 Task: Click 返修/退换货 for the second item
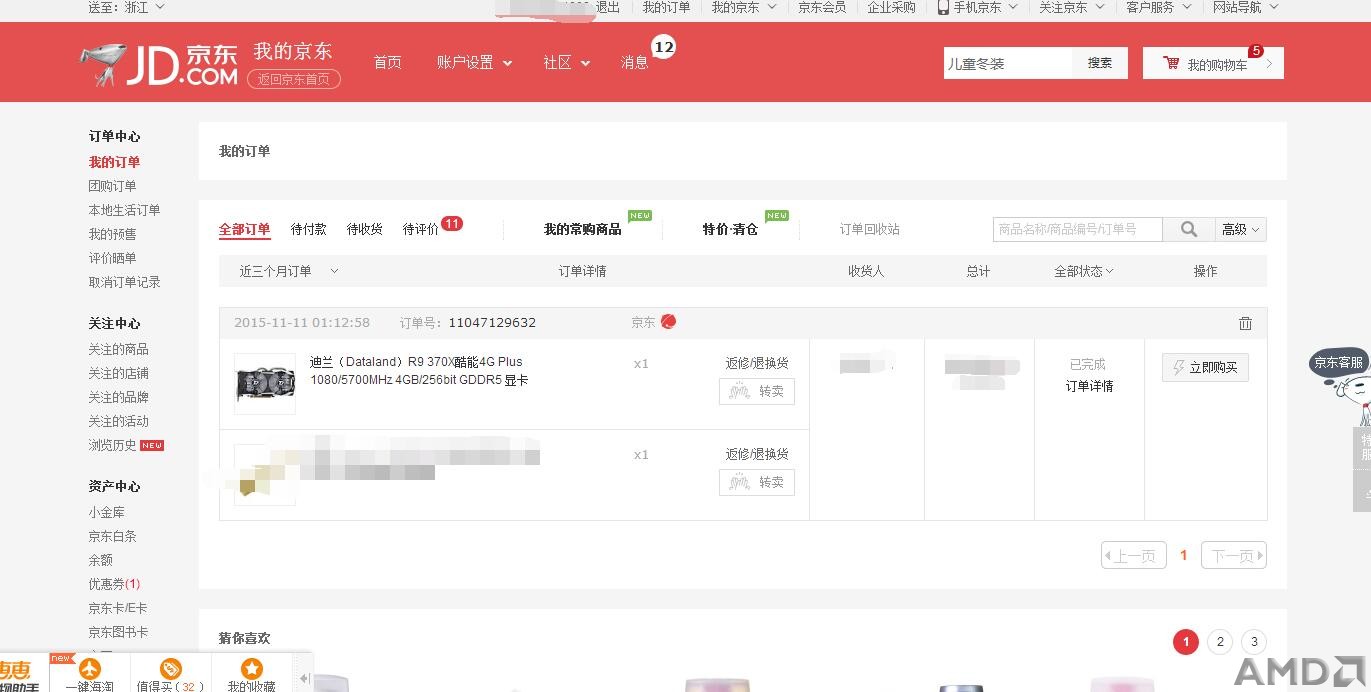[x=757, y=454]
